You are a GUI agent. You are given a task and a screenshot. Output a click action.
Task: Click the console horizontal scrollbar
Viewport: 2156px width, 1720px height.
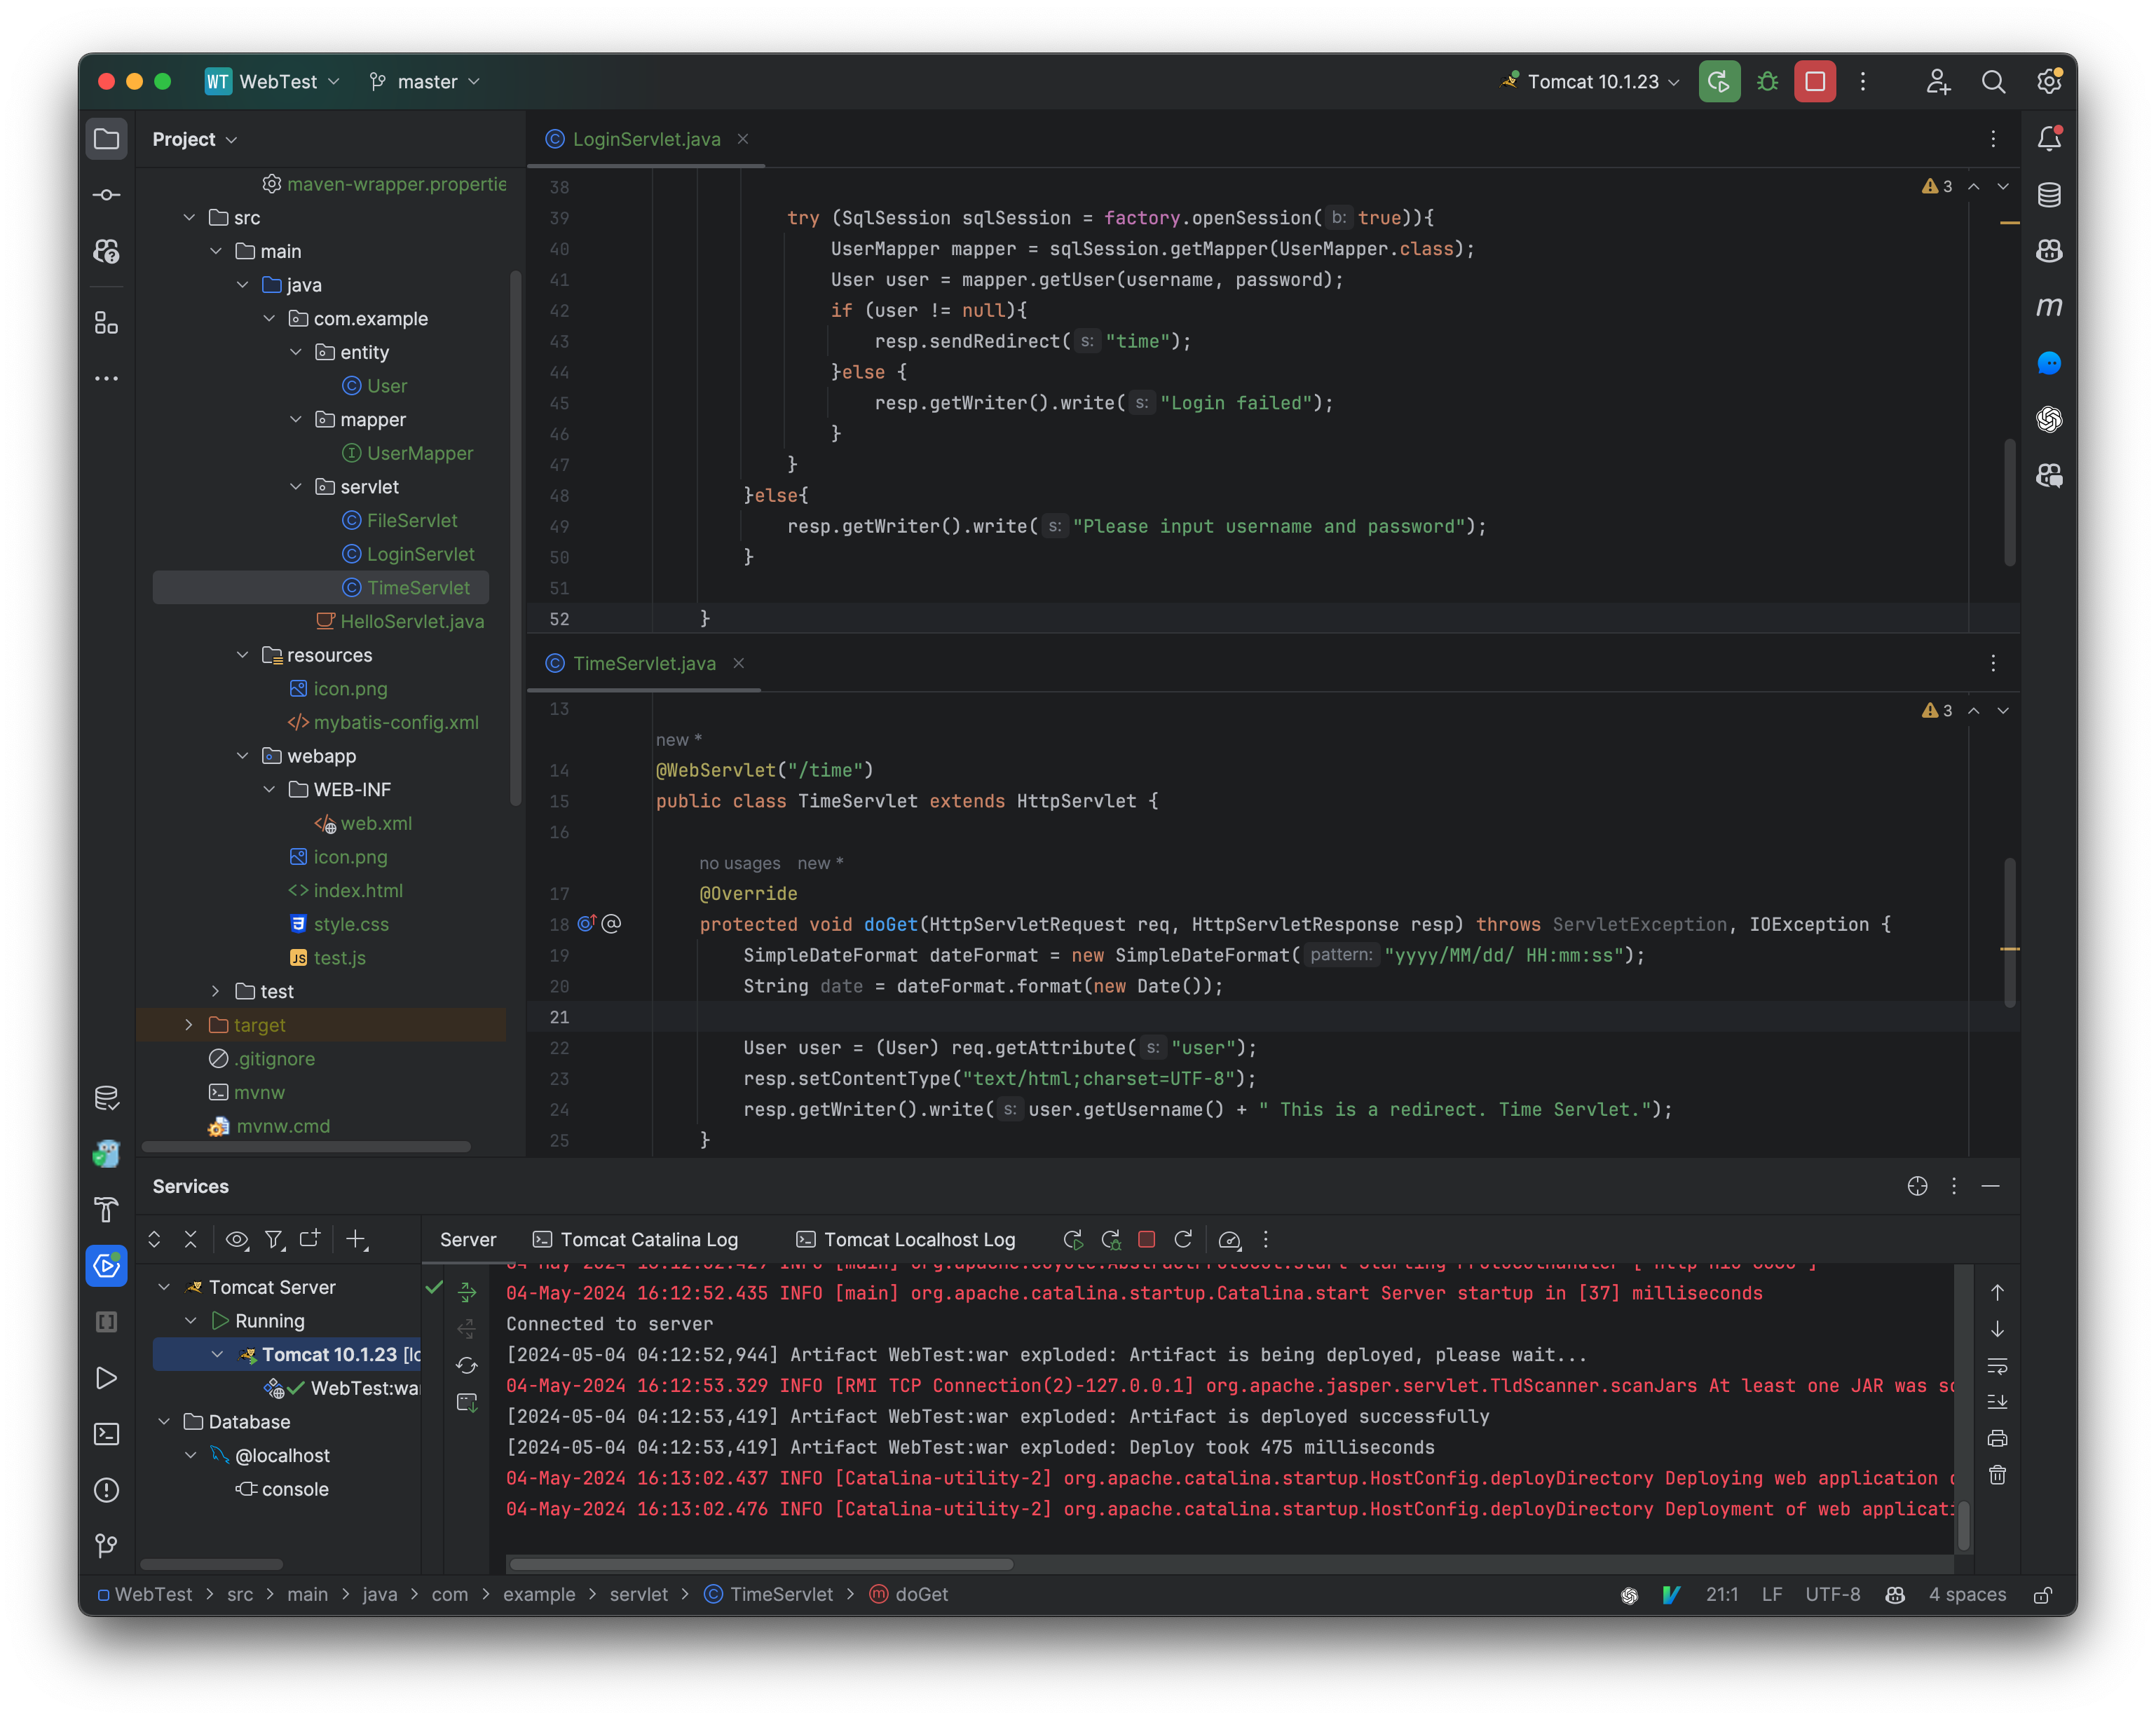click(x=760, y=1564)
